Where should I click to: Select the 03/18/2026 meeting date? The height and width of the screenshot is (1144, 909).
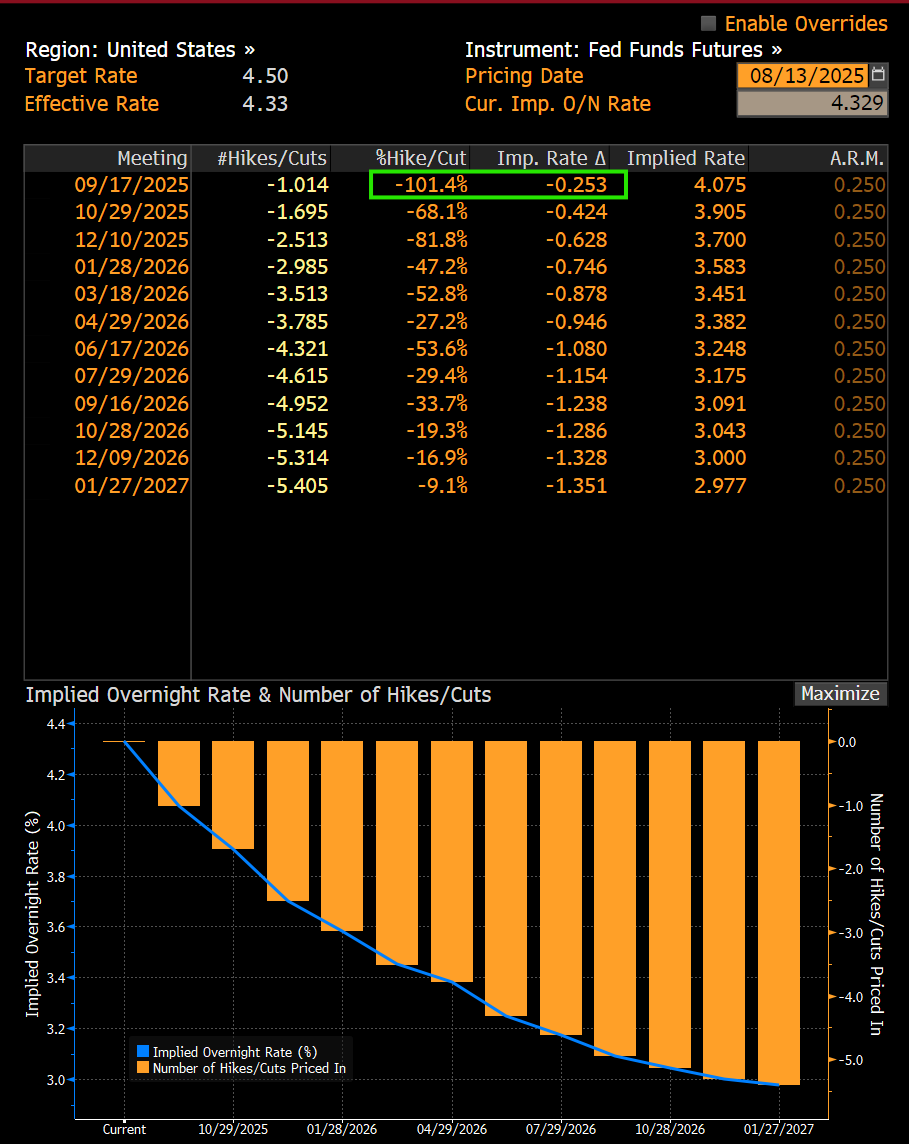[x=131, y=293]
